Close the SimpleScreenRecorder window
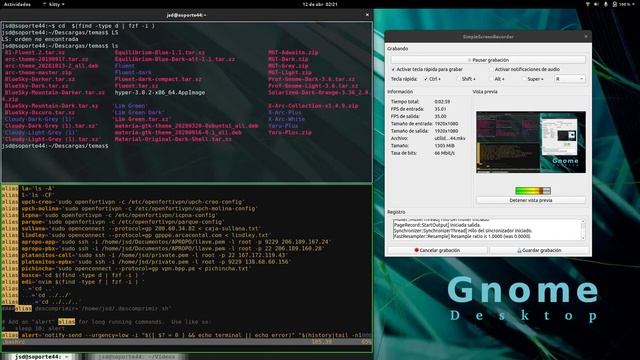This screenshot has width=640, height=360. tap(586, 36)
